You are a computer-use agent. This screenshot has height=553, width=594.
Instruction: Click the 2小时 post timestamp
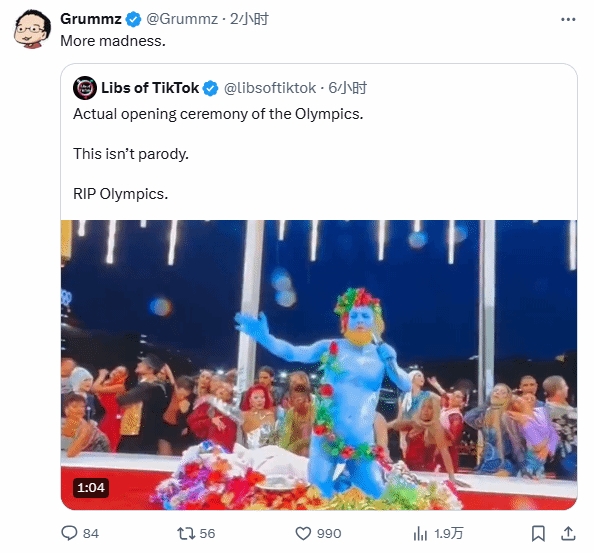pyautogui.click(x=249, y=19)
